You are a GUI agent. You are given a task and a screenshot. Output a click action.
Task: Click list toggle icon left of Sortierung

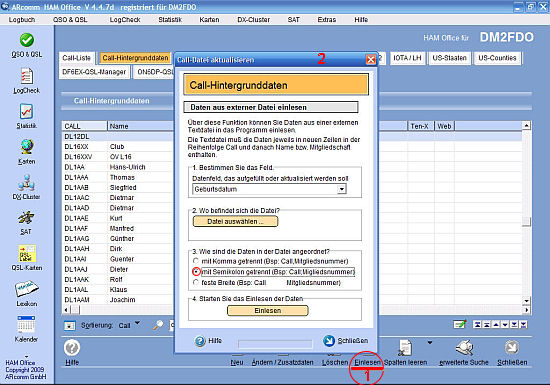(x=69, y=326)
